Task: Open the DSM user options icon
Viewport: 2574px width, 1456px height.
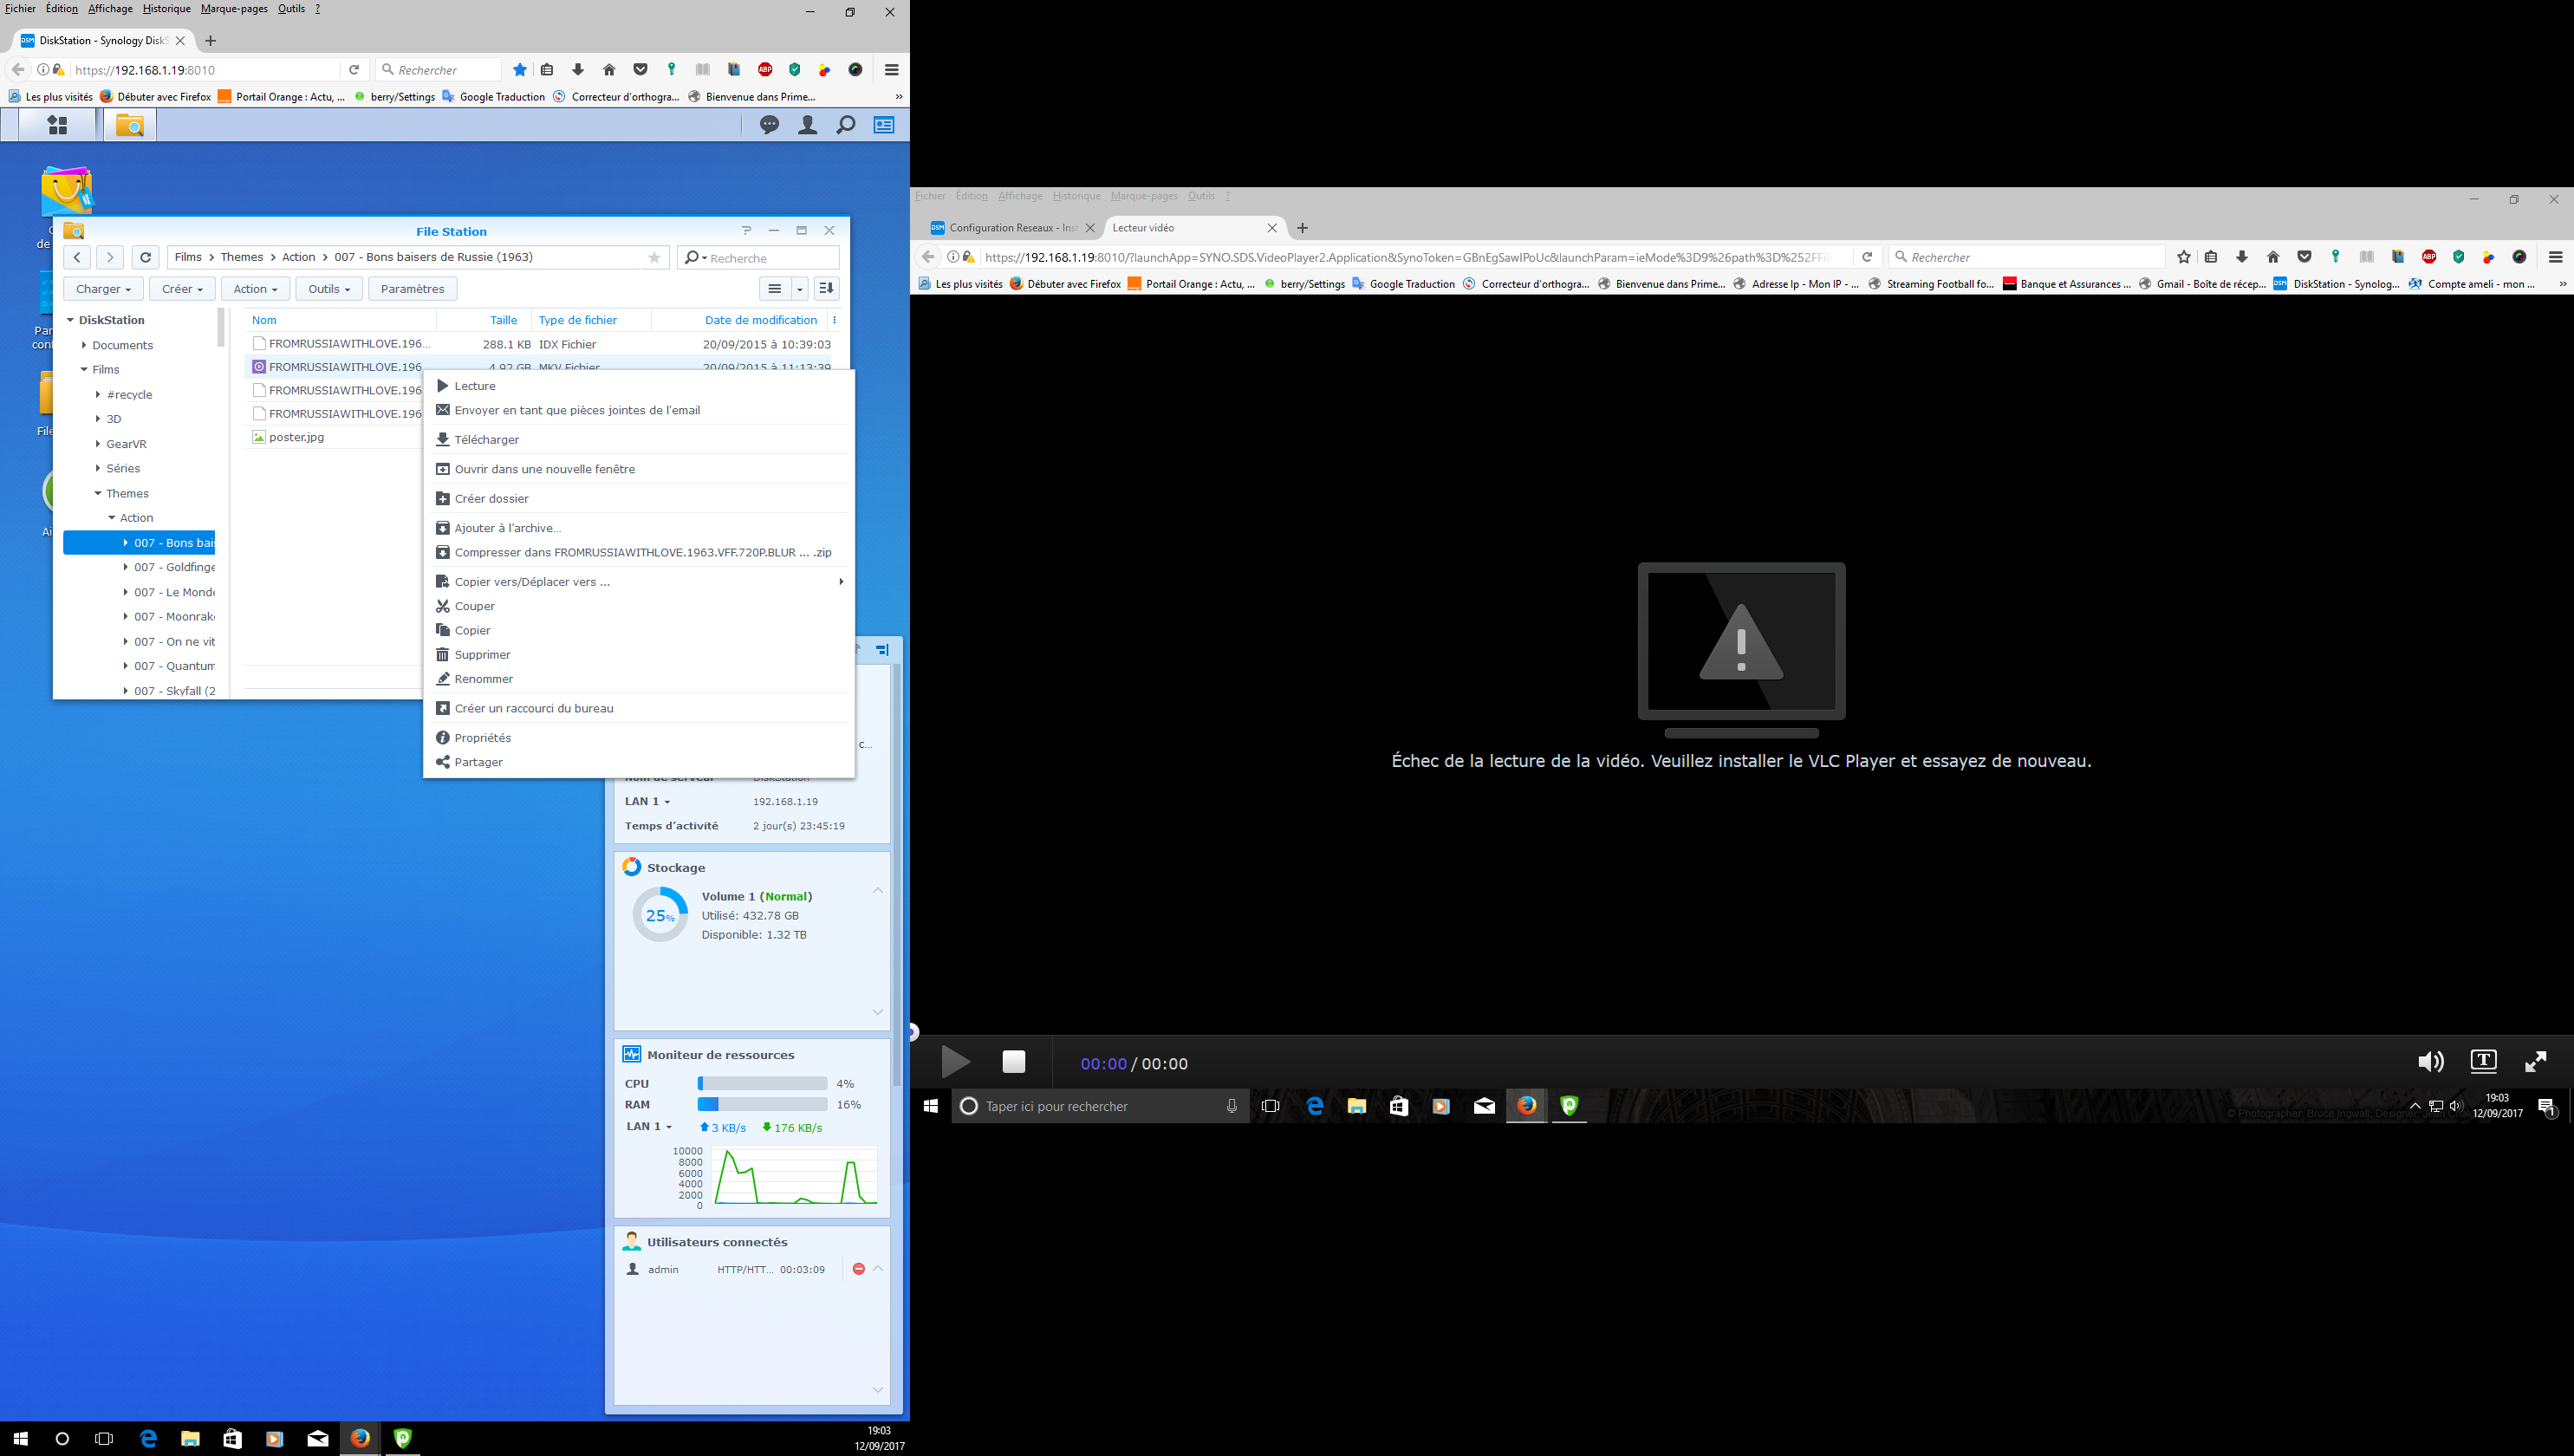Action: pos(807,125)
